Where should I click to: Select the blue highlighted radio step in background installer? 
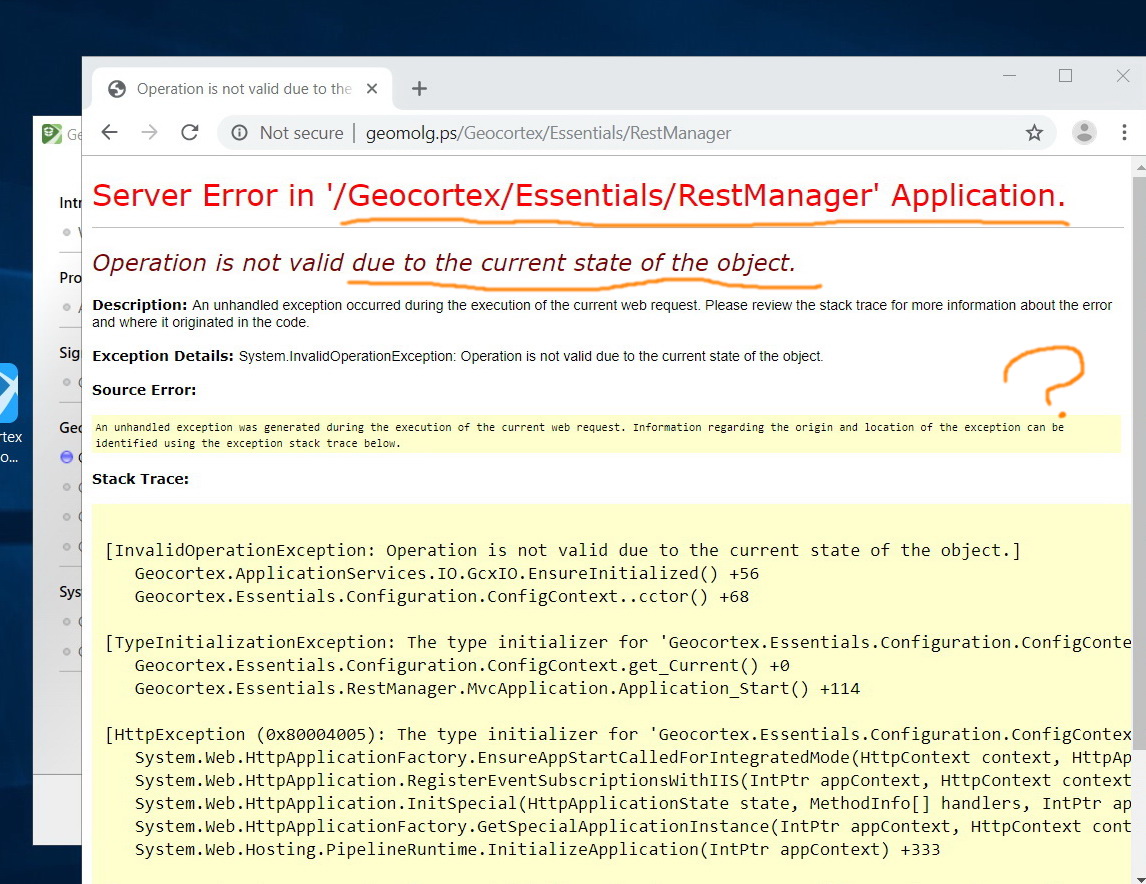point(67,457)
